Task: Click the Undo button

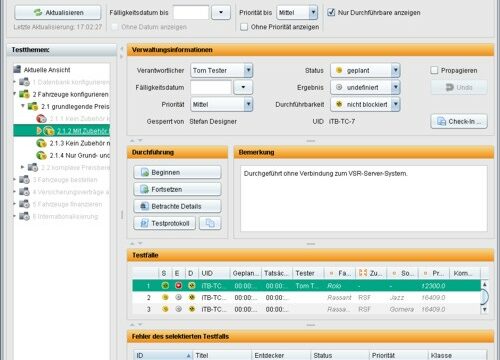Action: tap(459, 87)
